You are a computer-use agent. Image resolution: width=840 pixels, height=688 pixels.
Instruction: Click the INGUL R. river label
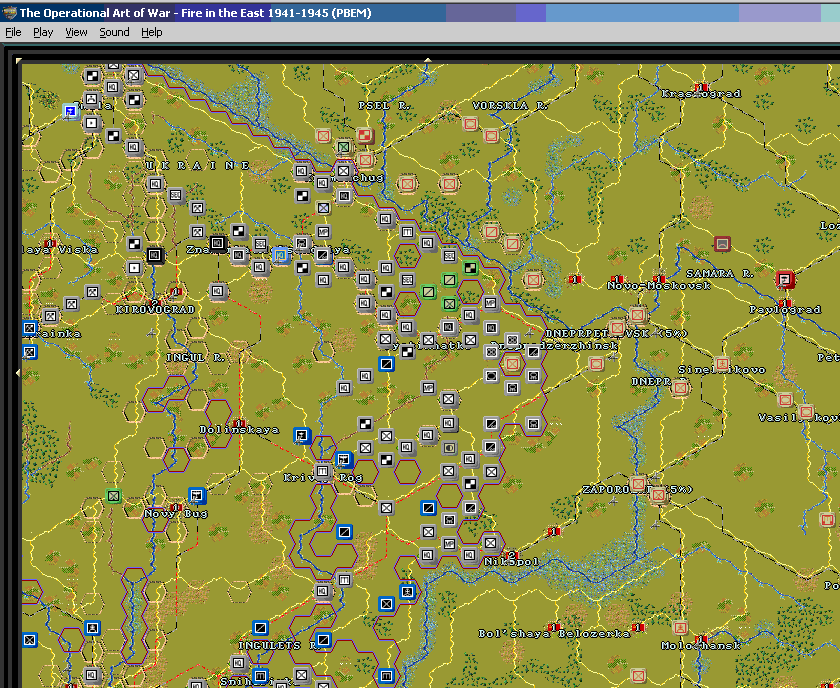coord(196,357)
